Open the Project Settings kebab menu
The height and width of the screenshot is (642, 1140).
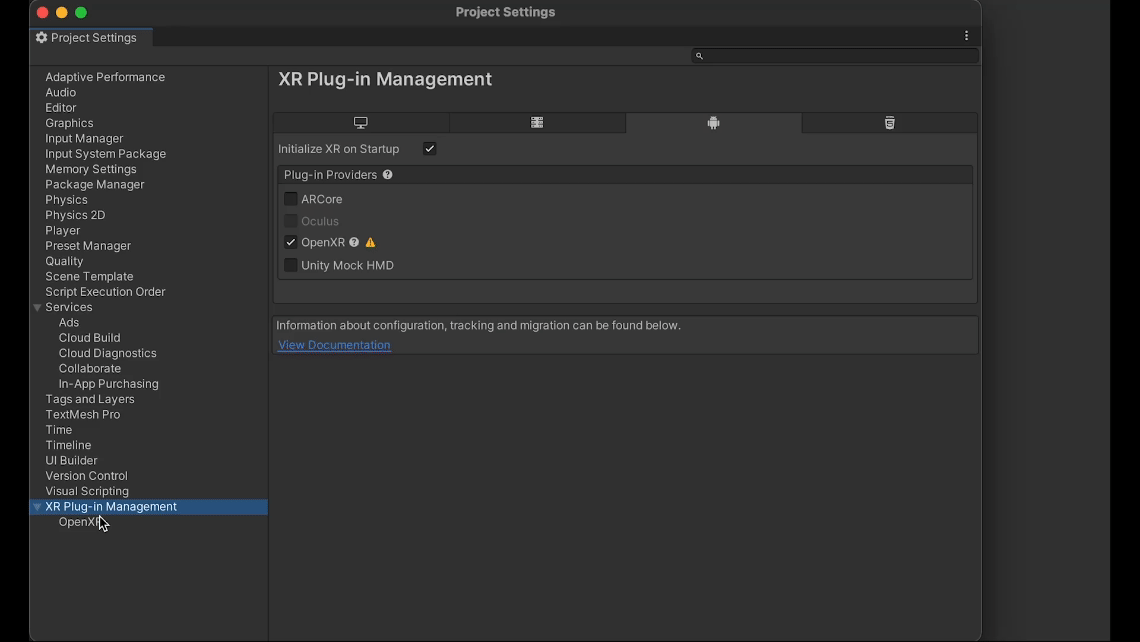[x=966, y=36]
